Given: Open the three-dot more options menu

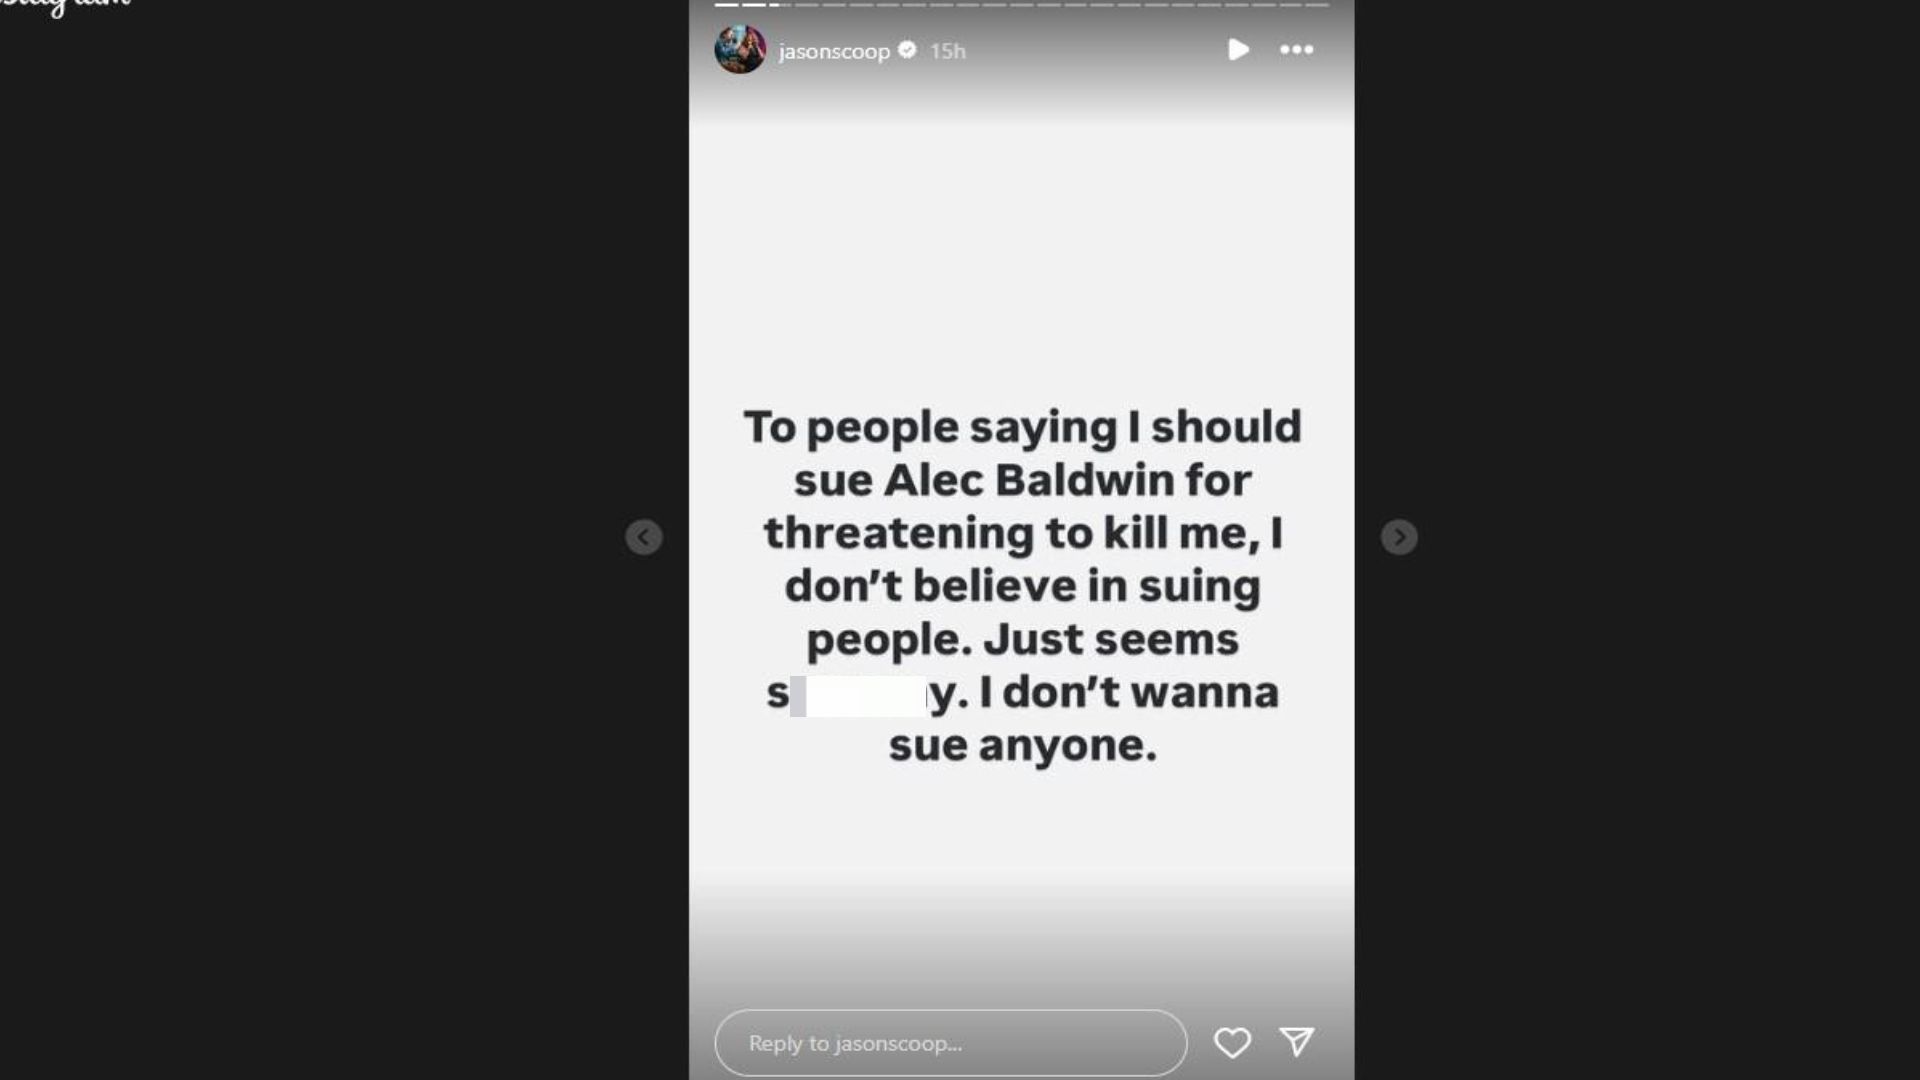Looking at the screenshot, I should [1296, 50].
